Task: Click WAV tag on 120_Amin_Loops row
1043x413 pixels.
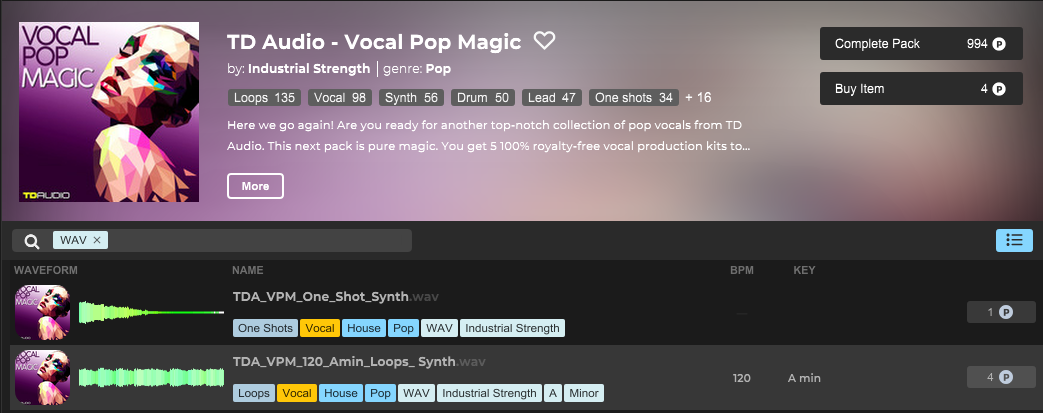Action: [x=416, y=393]
